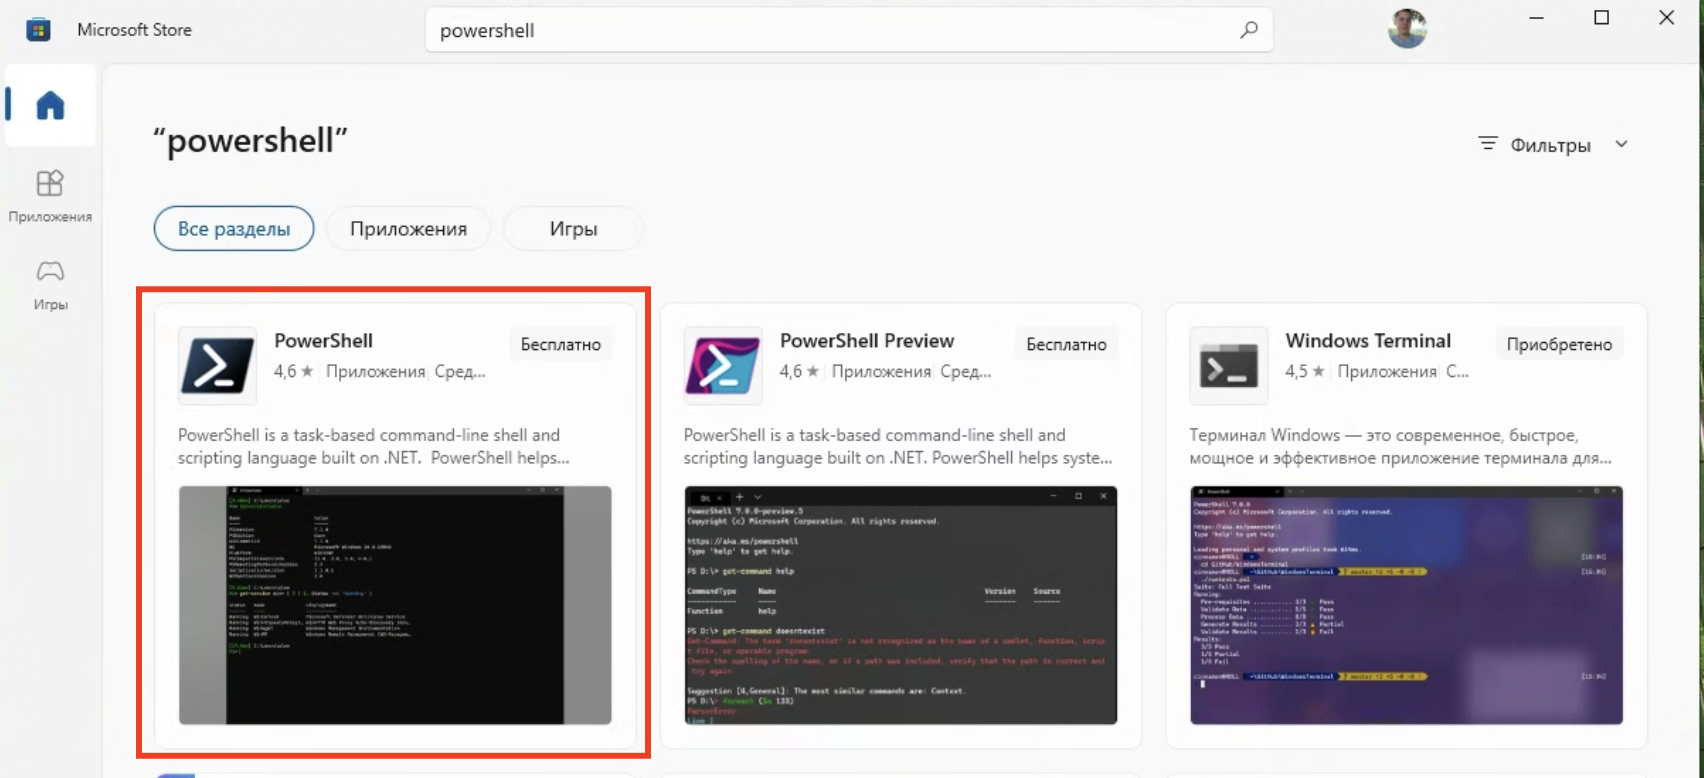This screenshot has height=778, width=1704.
Task: Click Приобретено label for Windows Terminal
Action: click(x=1558, y=344)
